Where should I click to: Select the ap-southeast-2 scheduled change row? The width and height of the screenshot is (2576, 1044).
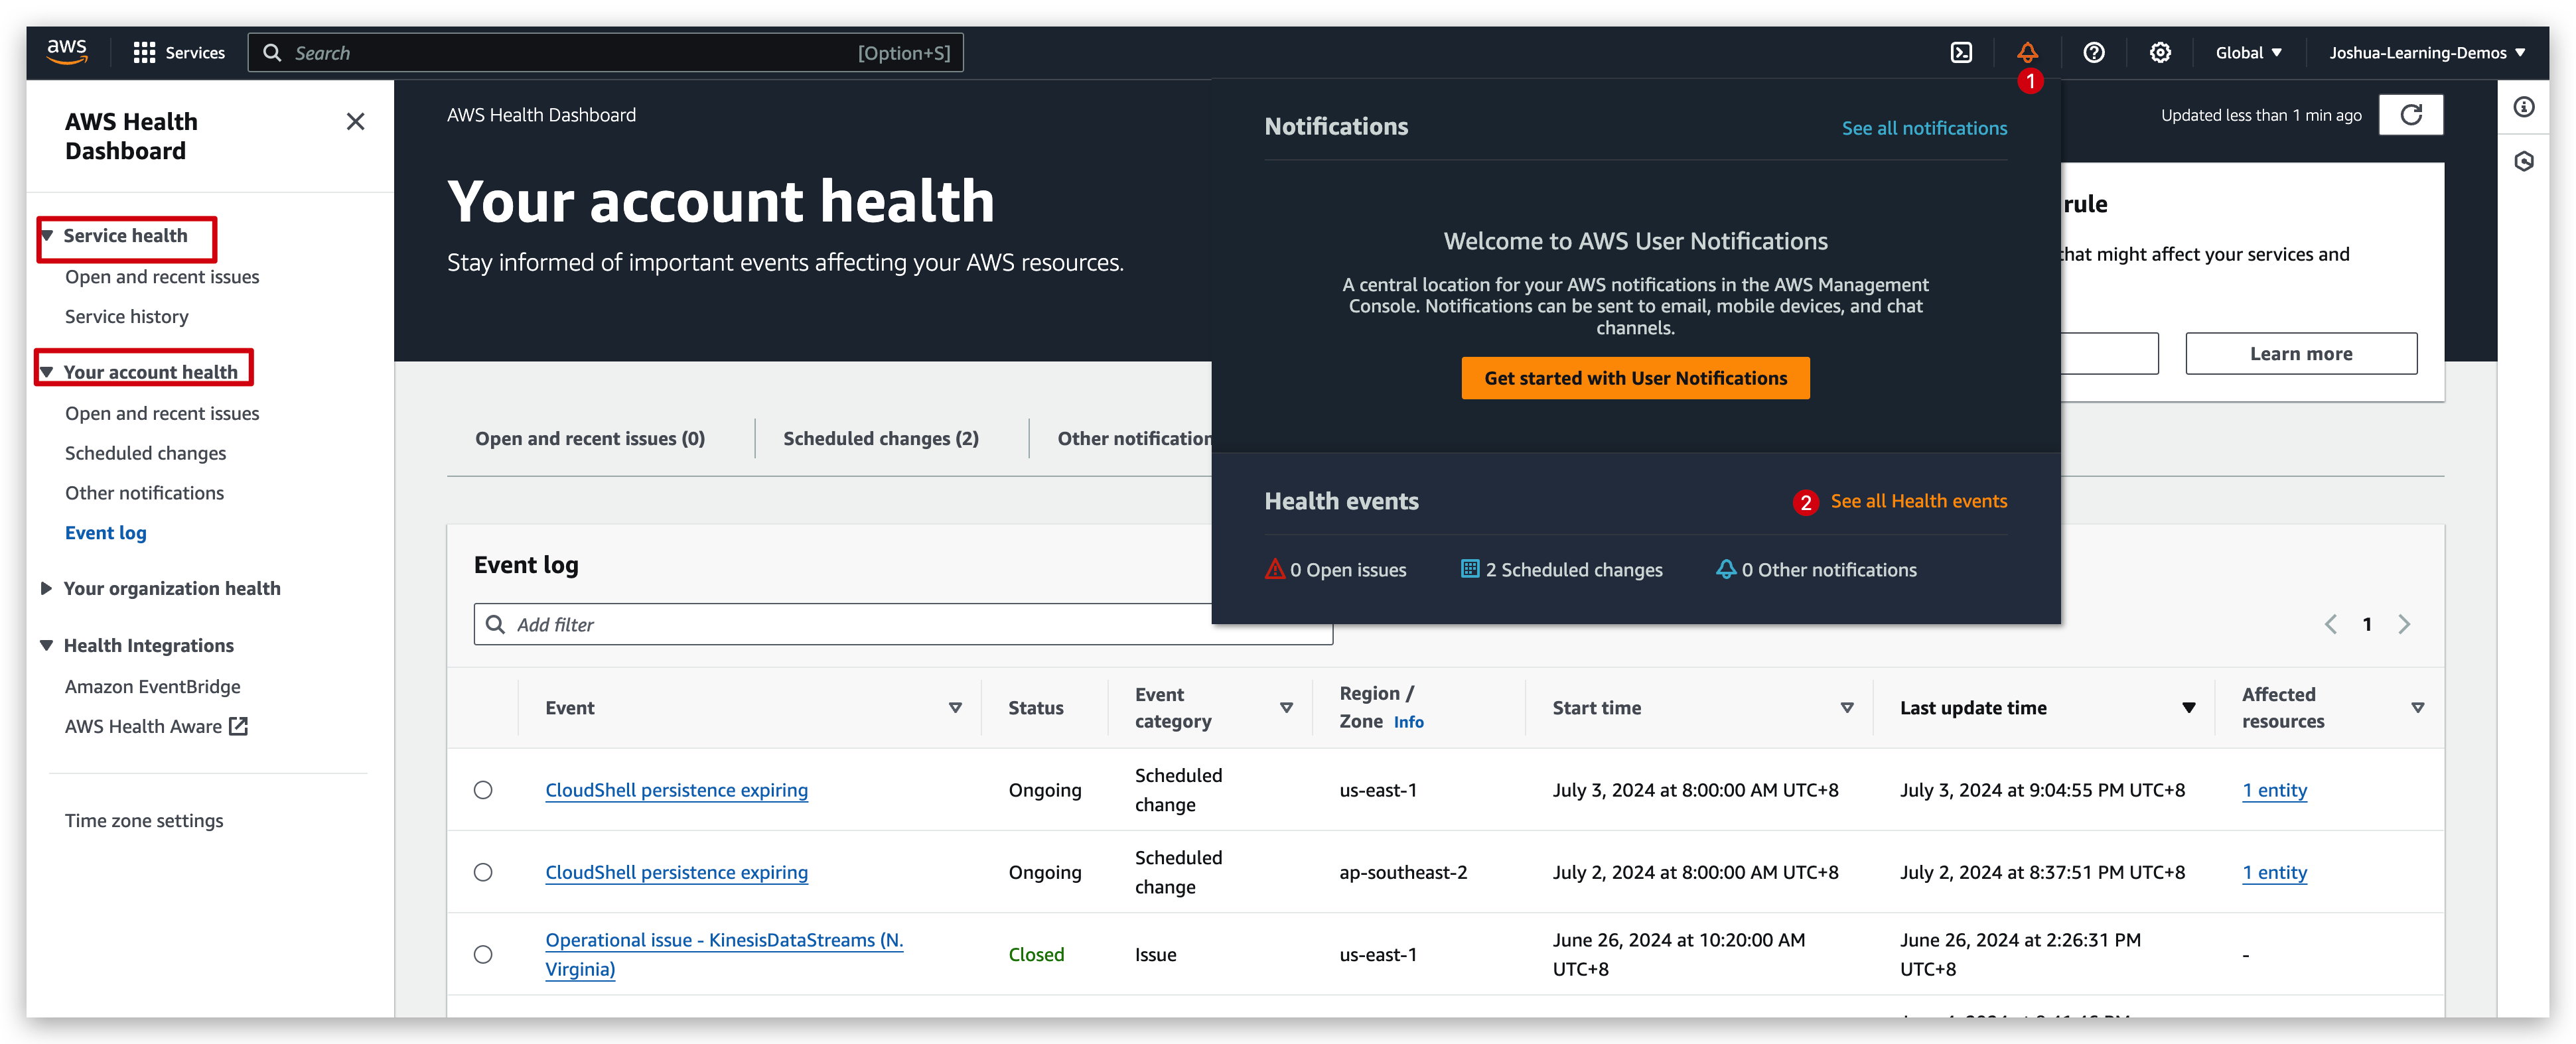coord(484,871)
